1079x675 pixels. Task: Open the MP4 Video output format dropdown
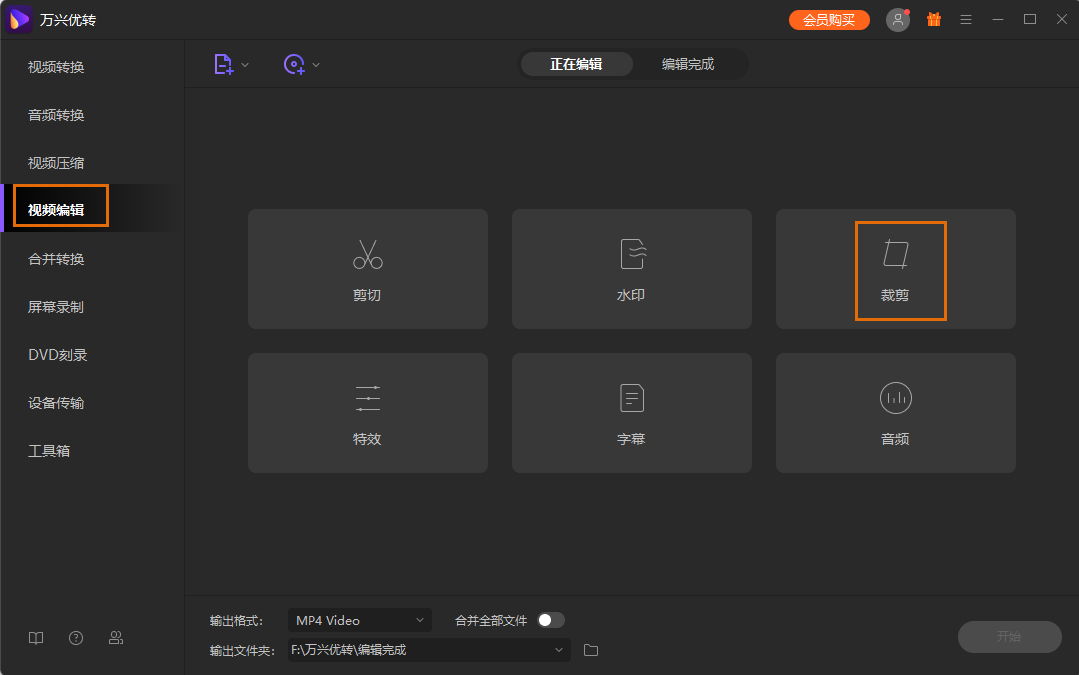359,620
